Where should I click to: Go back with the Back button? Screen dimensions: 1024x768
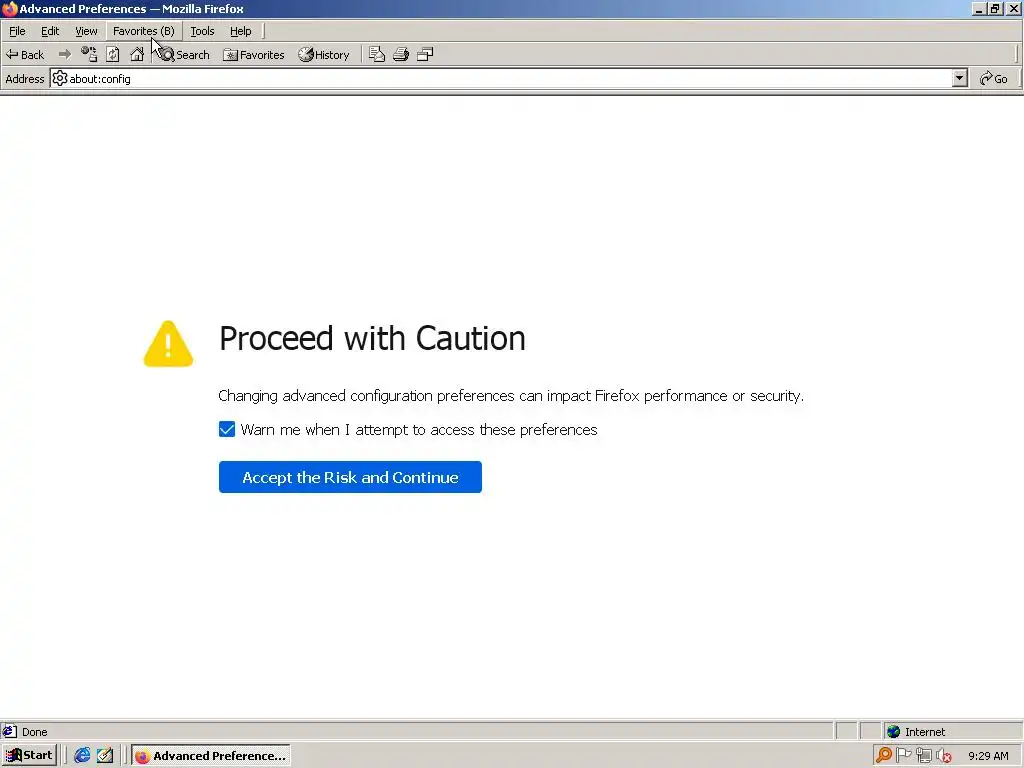click(25, 55)
